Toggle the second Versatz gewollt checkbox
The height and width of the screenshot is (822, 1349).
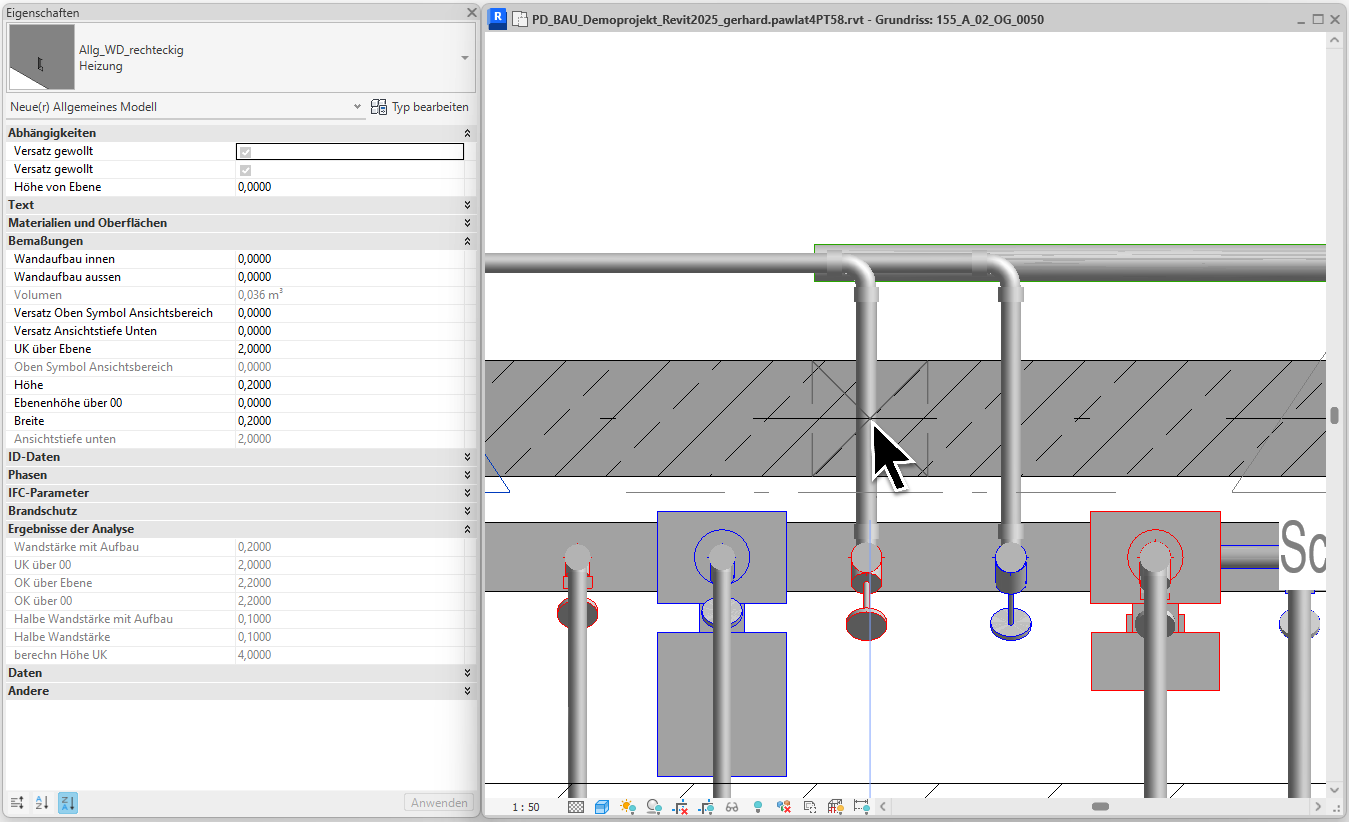coord(244,169)
